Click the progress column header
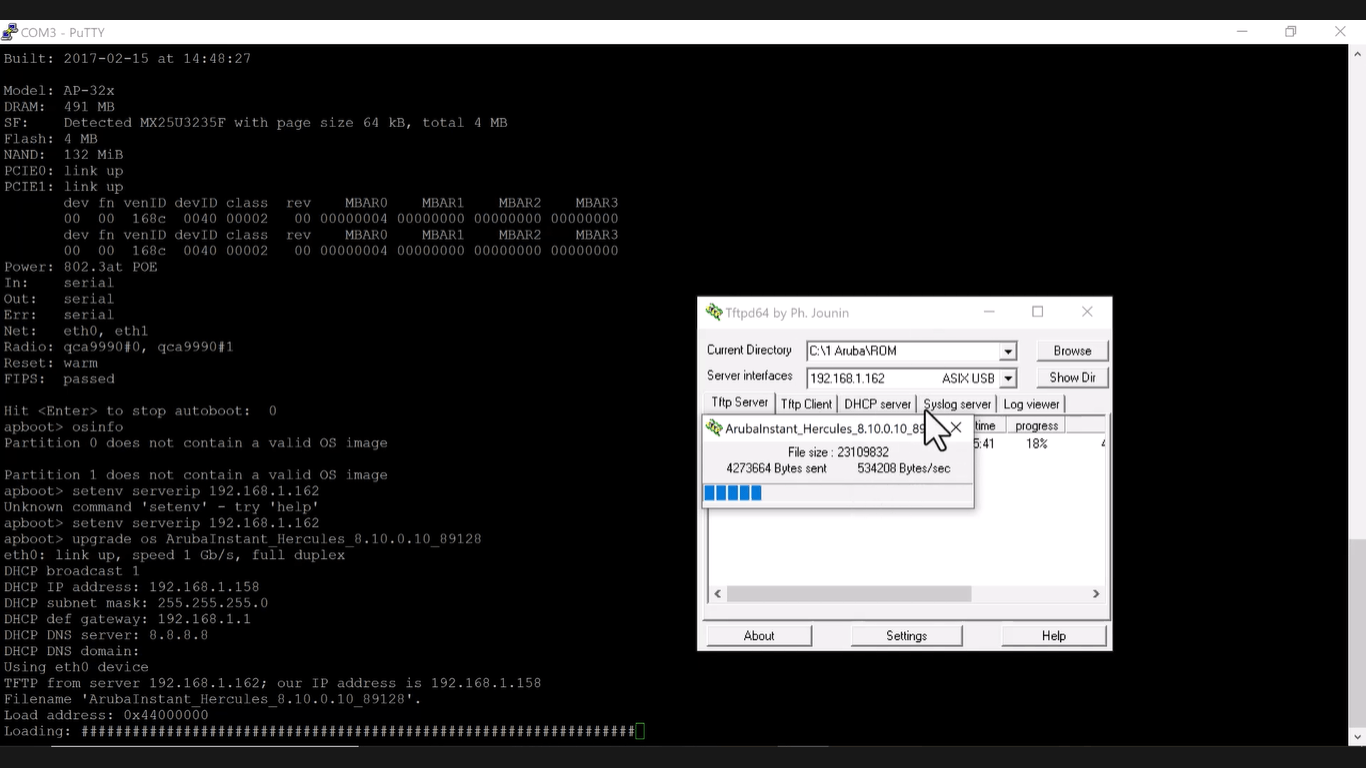The width and height of the screenshot is (1366, 768). (x=1036, y=426)
